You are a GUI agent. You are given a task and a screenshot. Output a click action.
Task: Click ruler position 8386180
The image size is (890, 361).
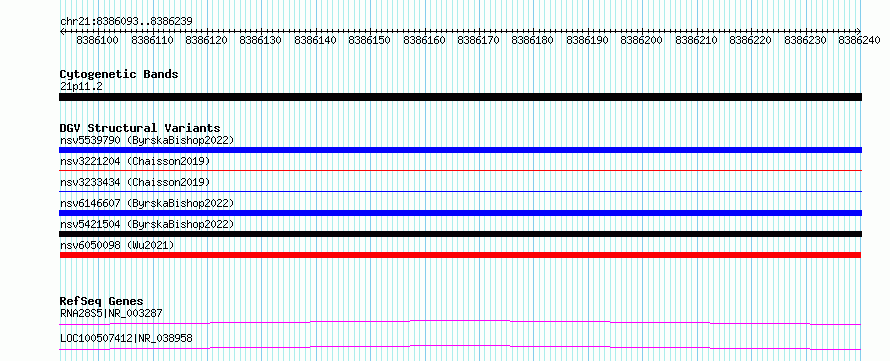click(532, 40)
